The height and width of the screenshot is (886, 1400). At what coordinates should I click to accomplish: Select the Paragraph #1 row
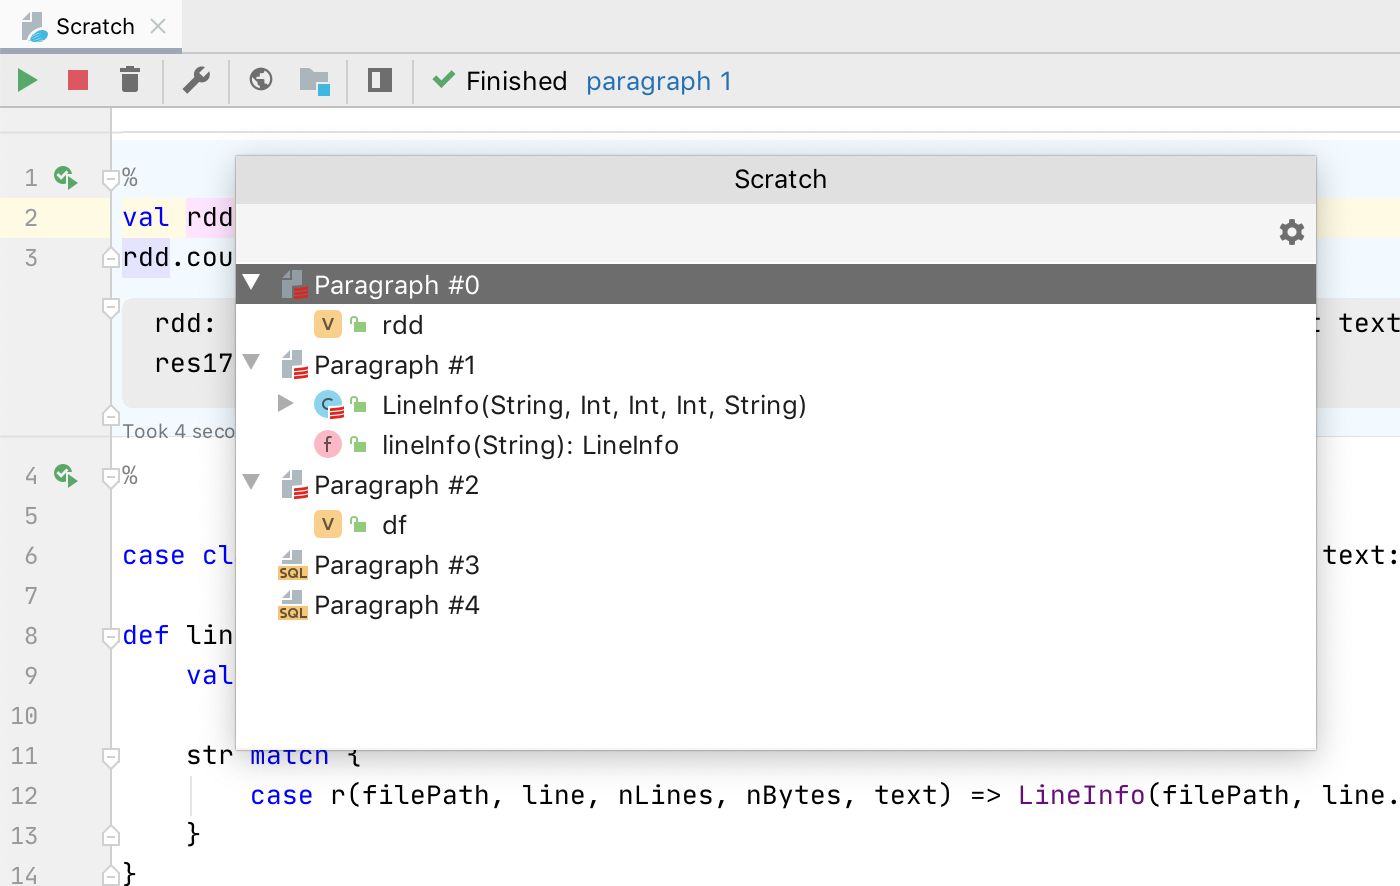776,365
